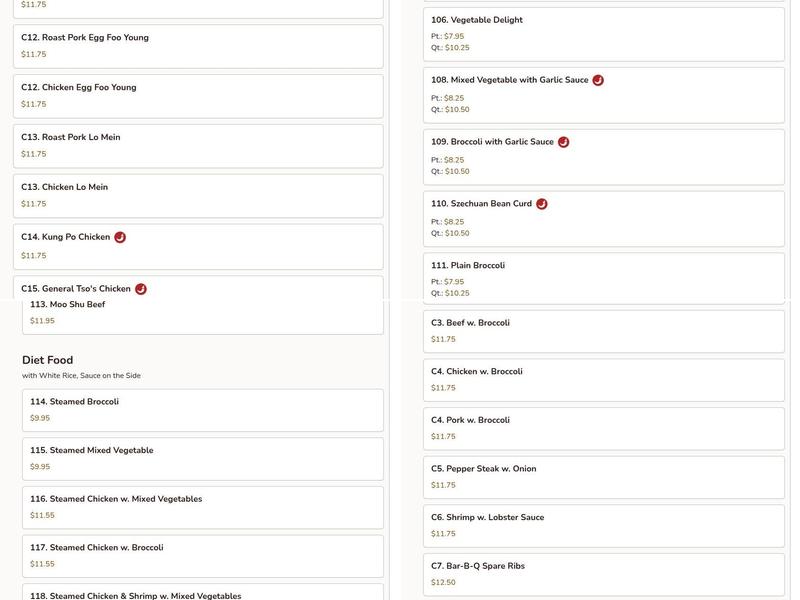
Task: Click the $12.50 price under Bar-B-Q Spare Ribs
Action: (x=440, y=580)
